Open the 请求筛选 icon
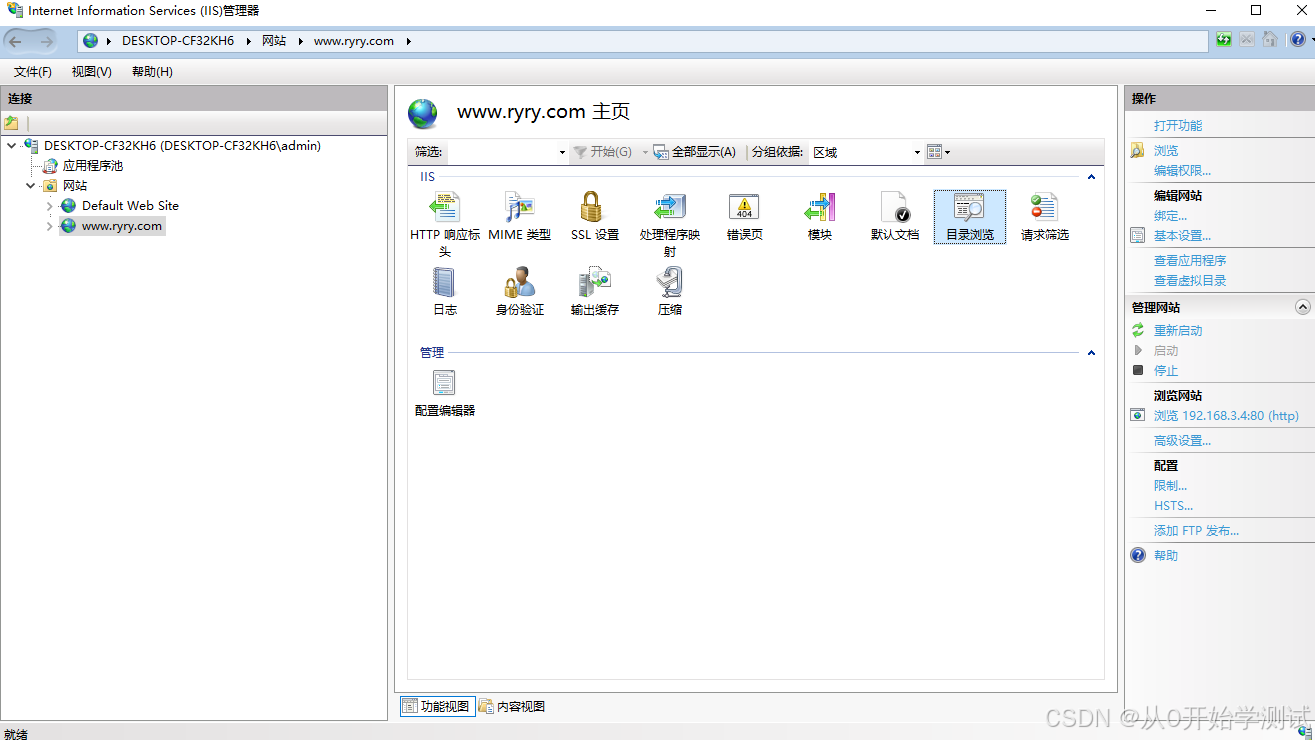Viewport: 1315px width, 740px height. point(1044,208)
